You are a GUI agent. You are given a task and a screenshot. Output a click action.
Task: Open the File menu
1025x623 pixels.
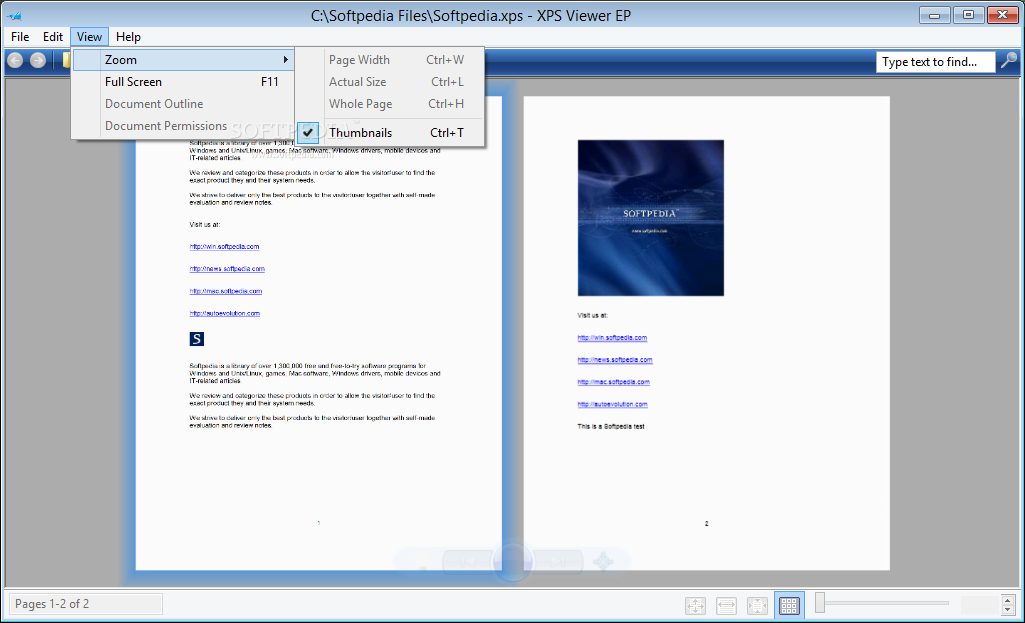pos(20,37)
